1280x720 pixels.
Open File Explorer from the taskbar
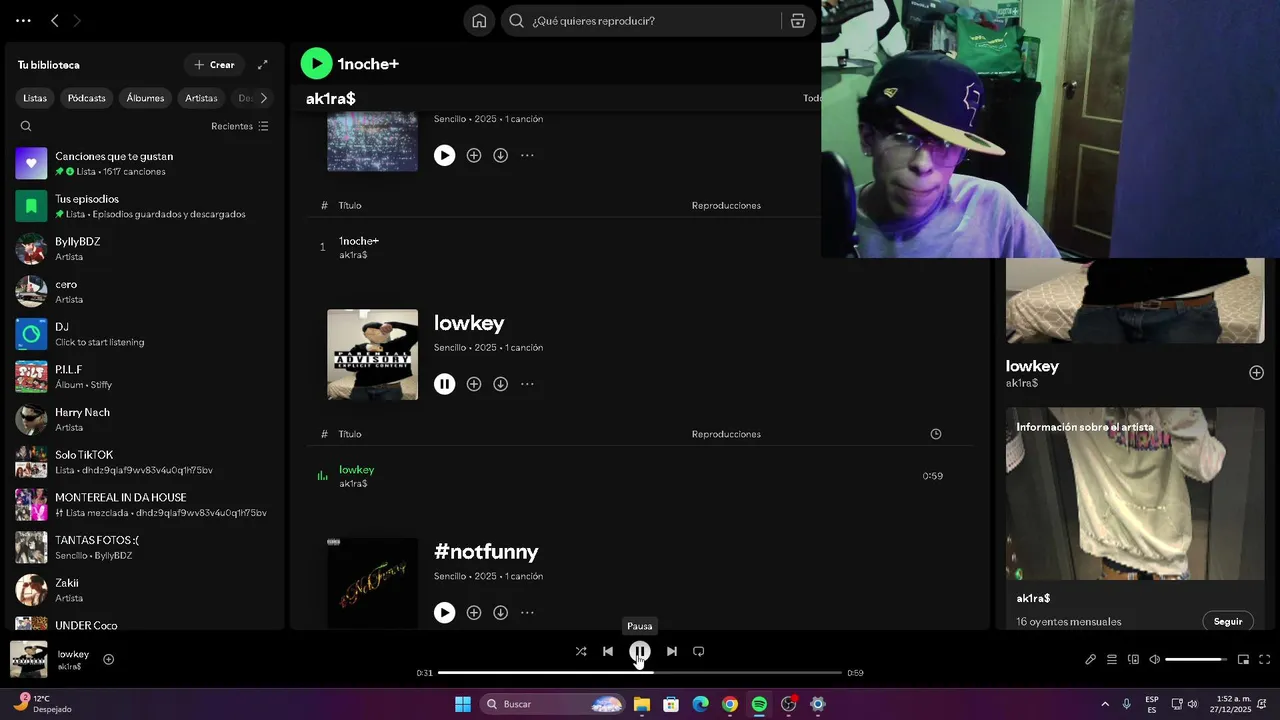pyautogui.click(x=642, y=704)
